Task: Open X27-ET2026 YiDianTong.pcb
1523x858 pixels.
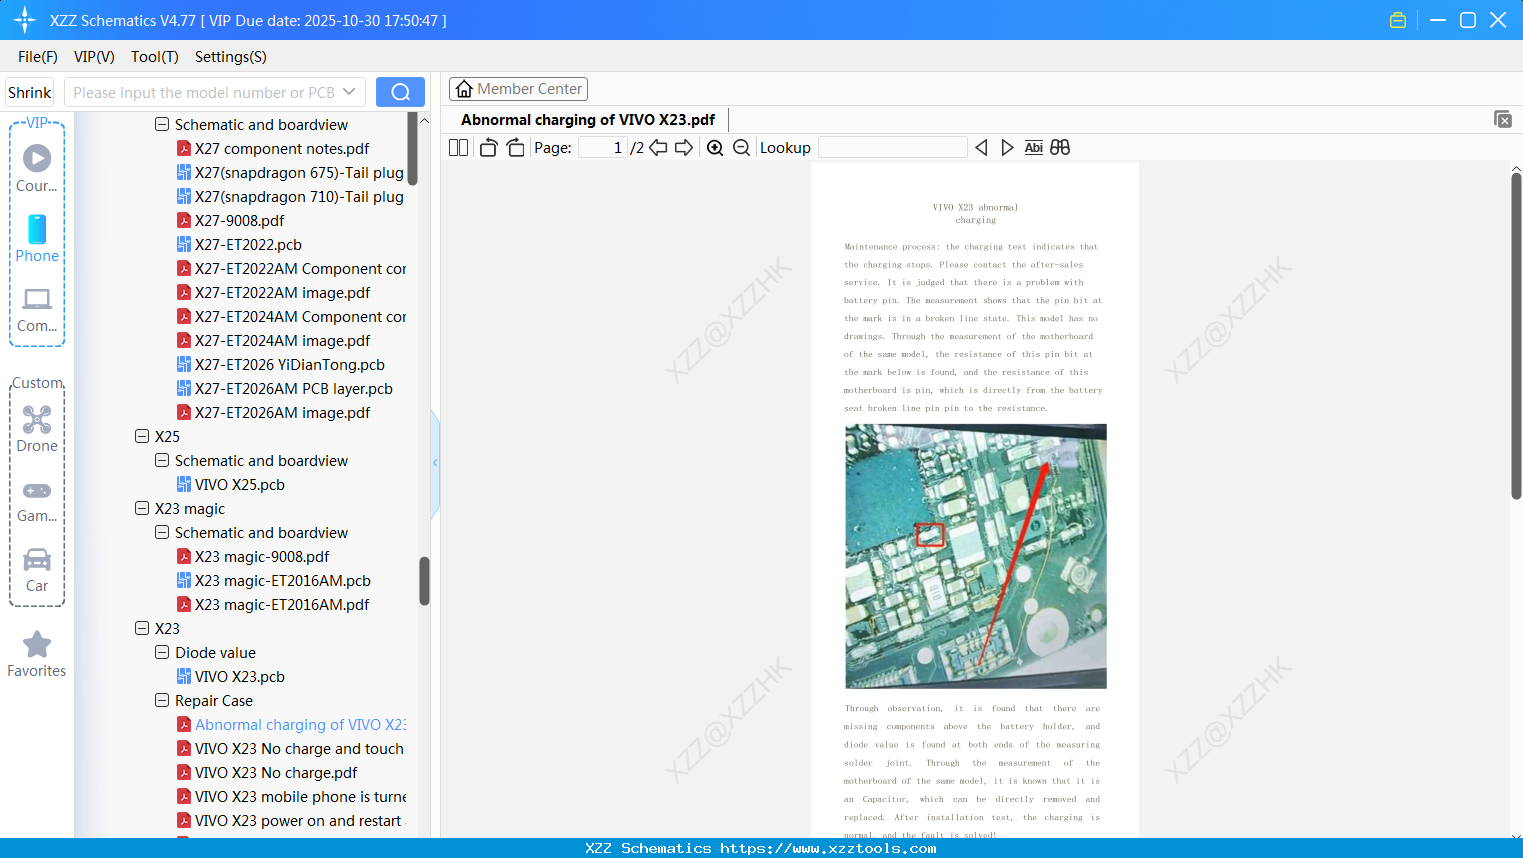Action: (x=290, y=364)
